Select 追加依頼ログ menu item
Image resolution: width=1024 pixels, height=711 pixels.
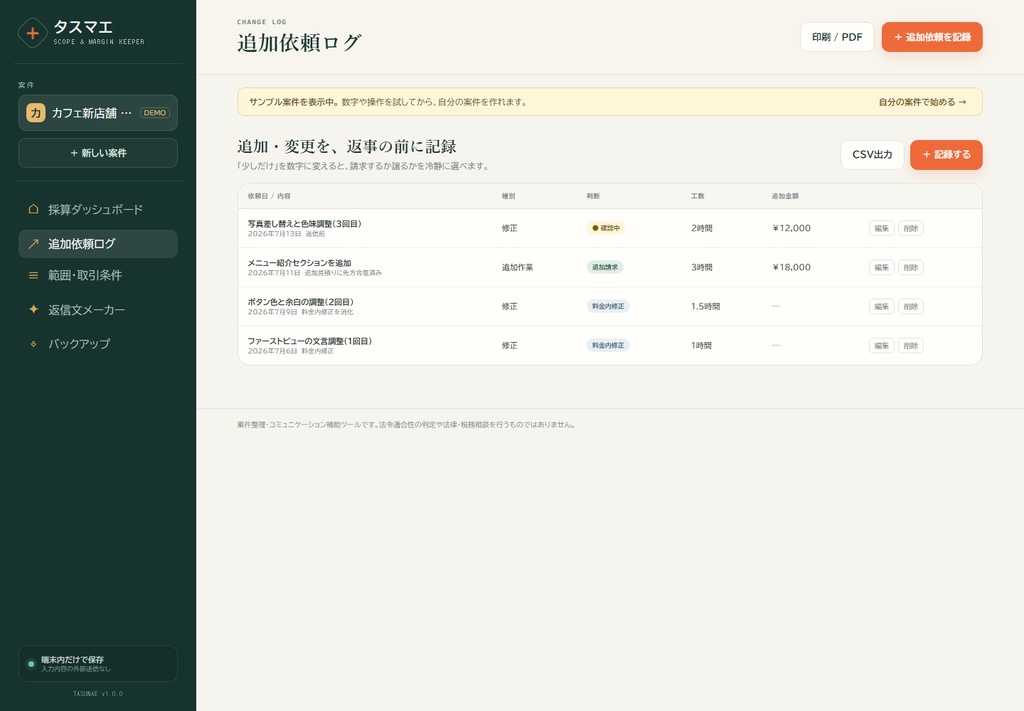98,244
